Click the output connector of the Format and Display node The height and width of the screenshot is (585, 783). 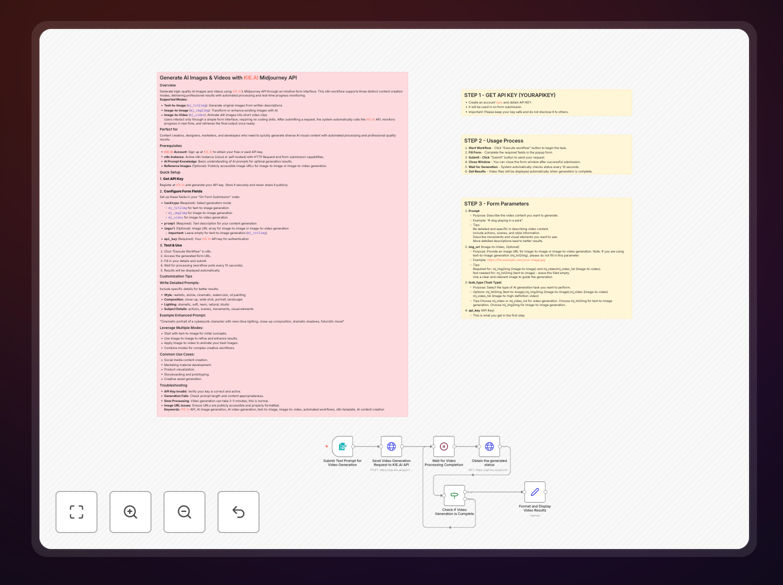coord(546,492)
